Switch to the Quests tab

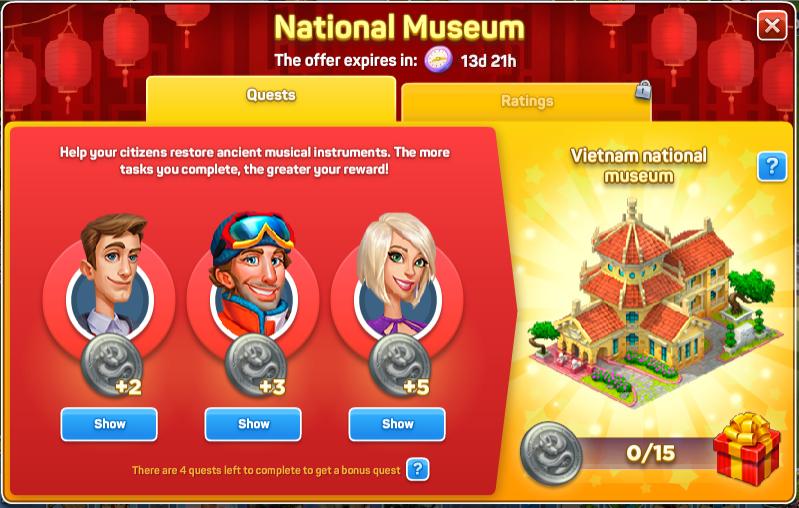click(271, 98)
